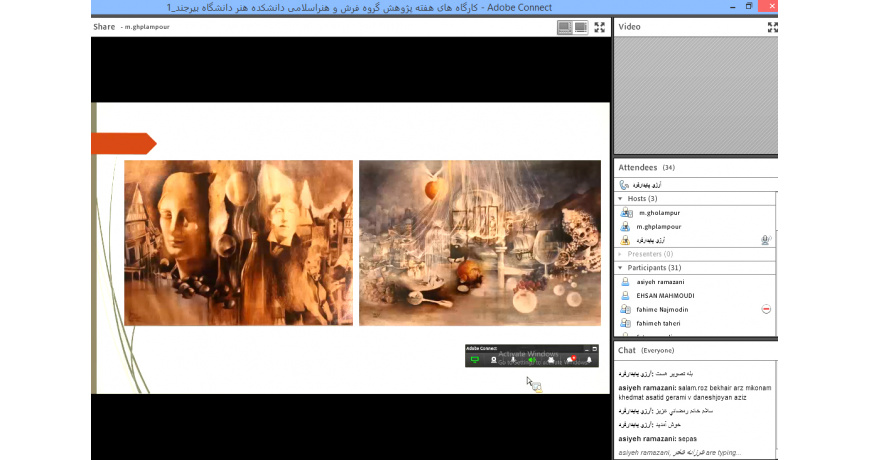870x460 pixels.
Task: Toggle fullscreen on the Share pod
Action: [x=599, y=27]
